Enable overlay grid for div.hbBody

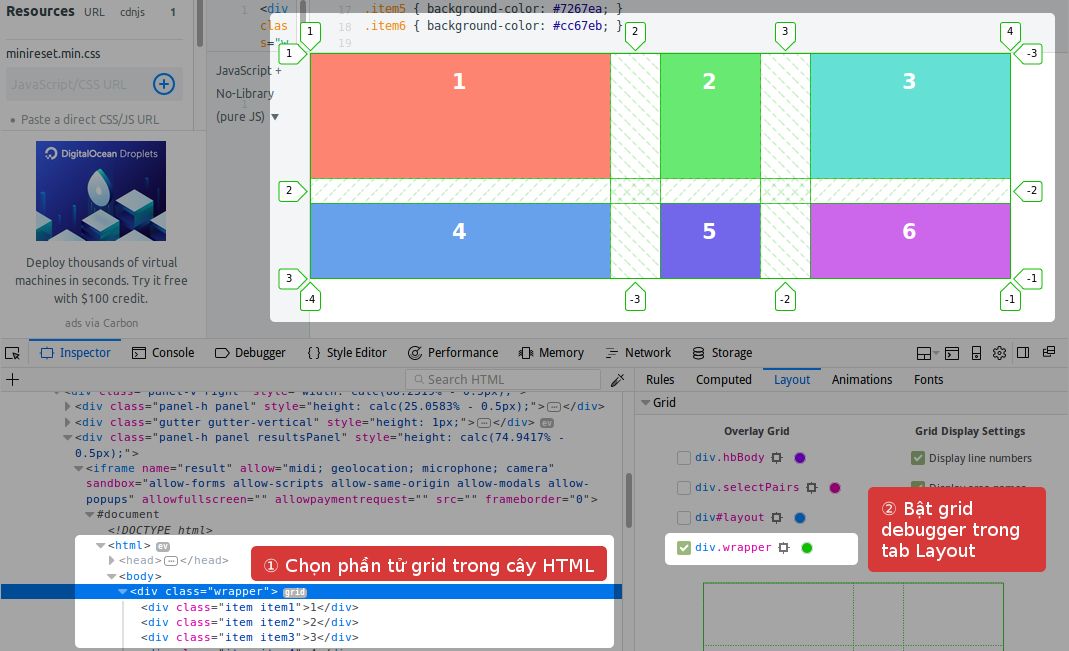[x=684, y=458]
